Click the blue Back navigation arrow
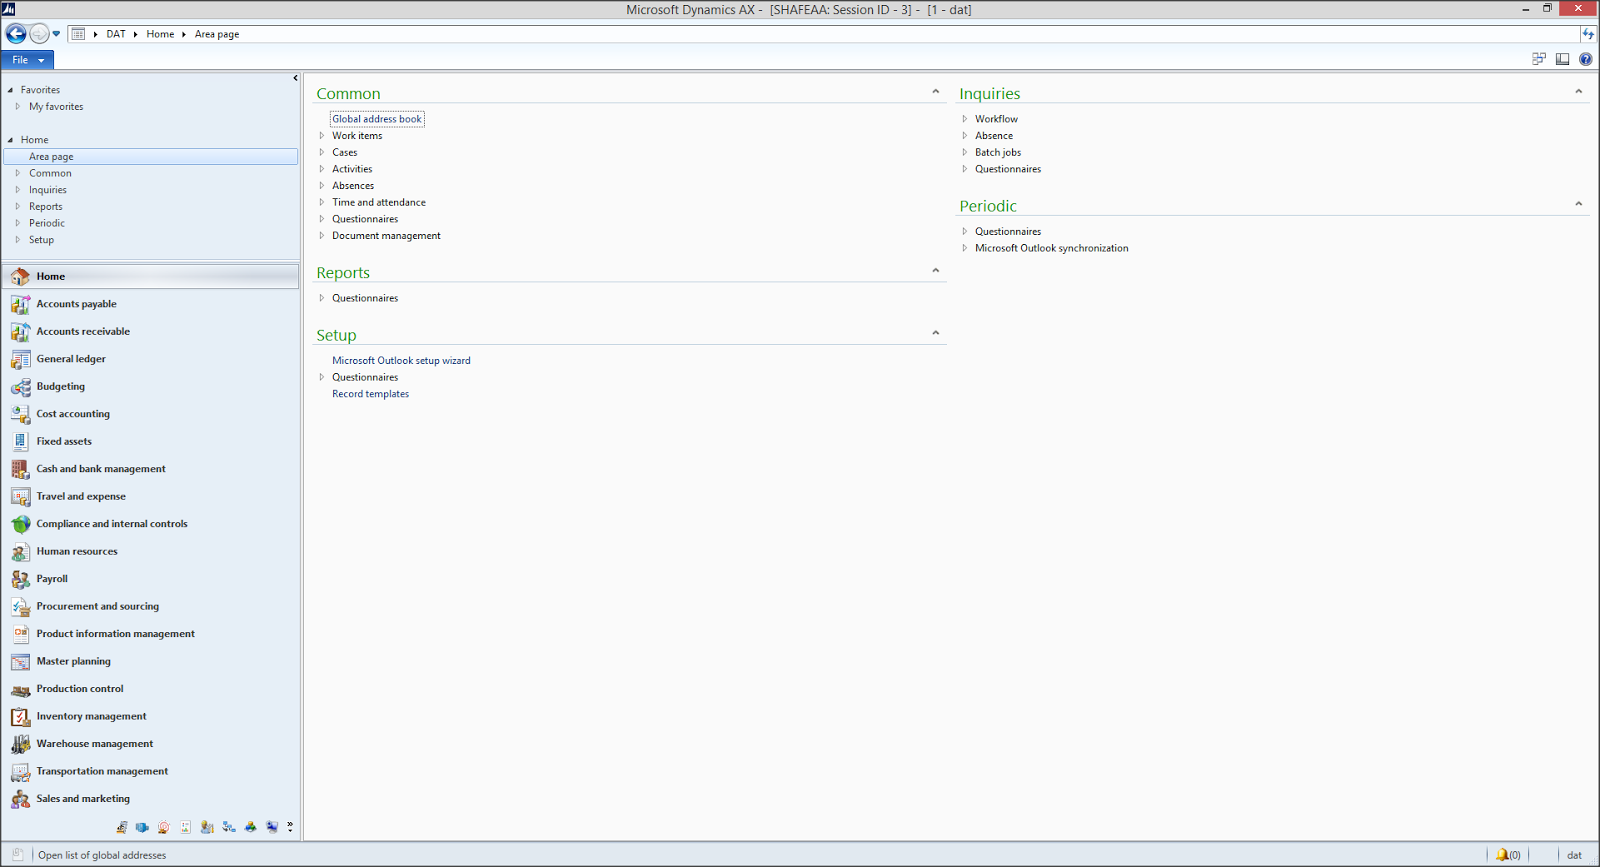 16,34
